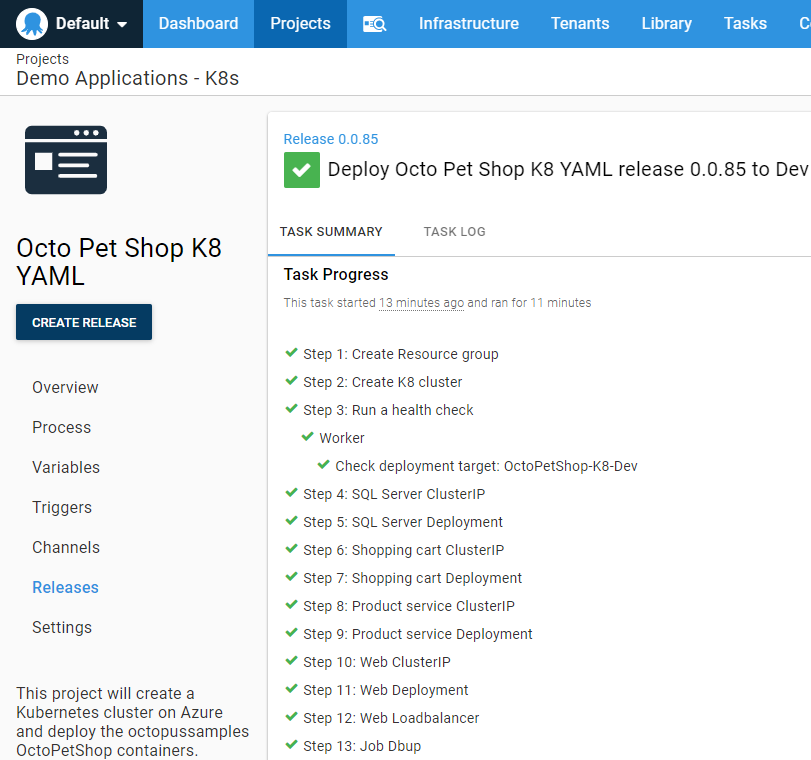Switch to the Task Log tab

[454, 232]
